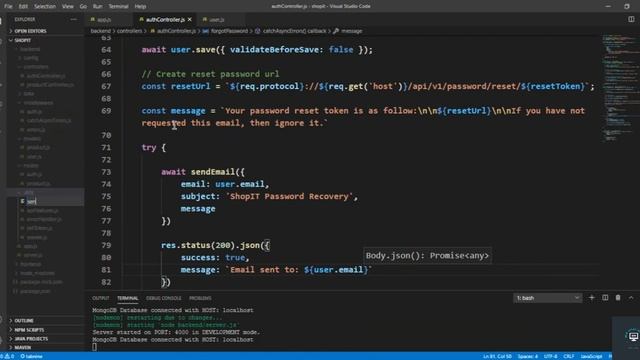The image size is (640, 360).
Task: Close the authController.js tab
Action: click(x=190, y=20)
